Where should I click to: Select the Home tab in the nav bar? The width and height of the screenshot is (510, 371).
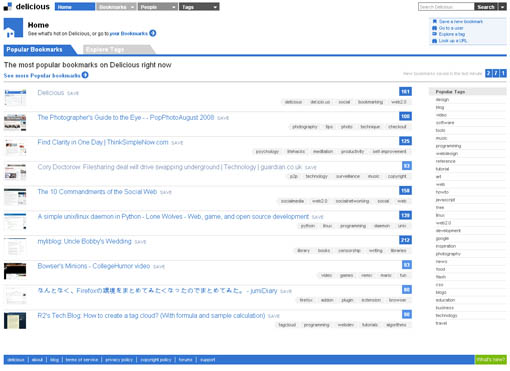[x=75, y=7]
